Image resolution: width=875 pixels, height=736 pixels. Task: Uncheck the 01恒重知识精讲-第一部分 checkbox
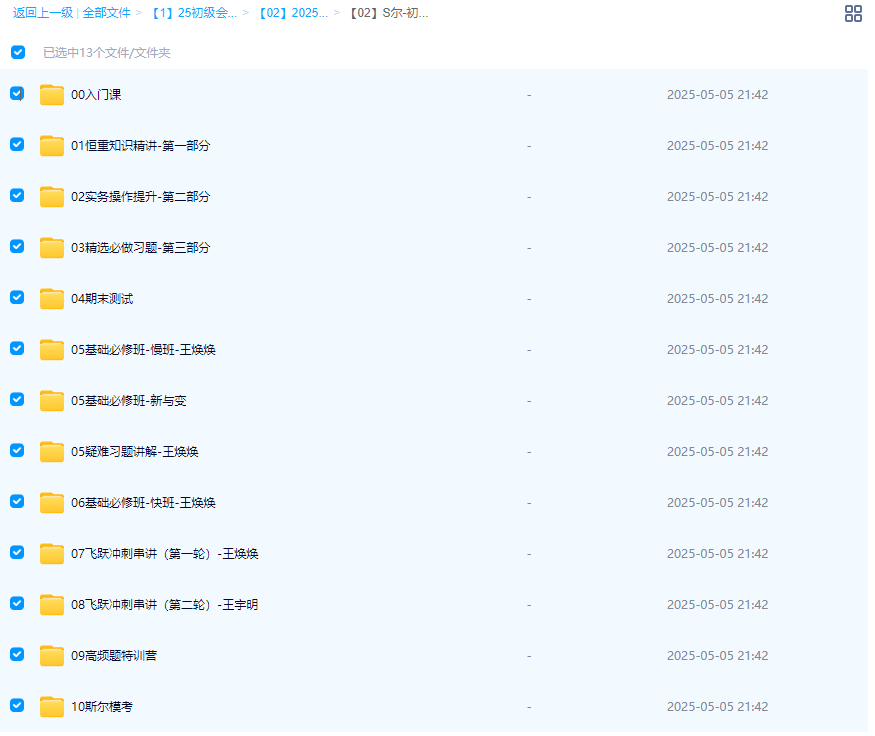(17, 144)
